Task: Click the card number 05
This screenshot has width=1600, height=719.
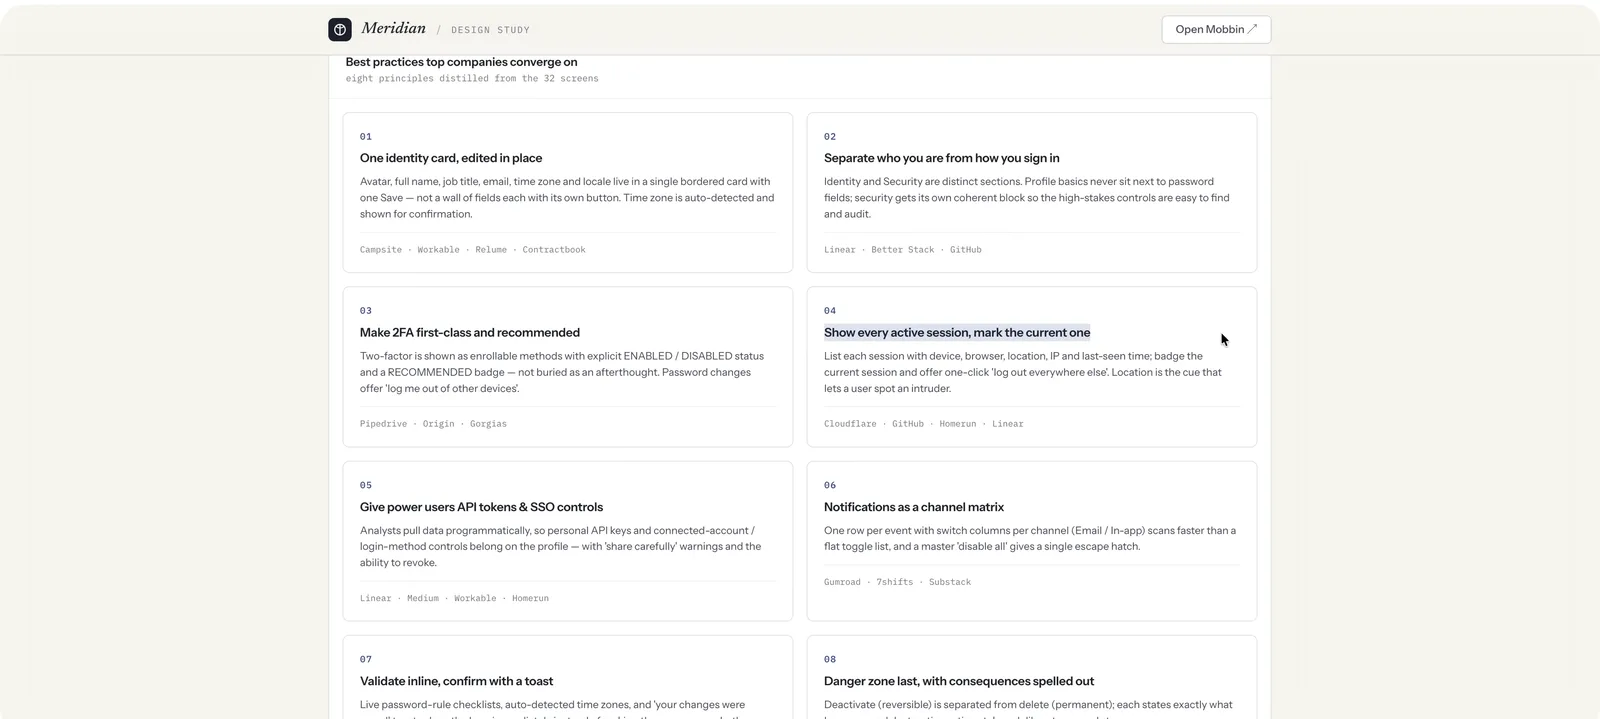Action: tap(366, 485)
